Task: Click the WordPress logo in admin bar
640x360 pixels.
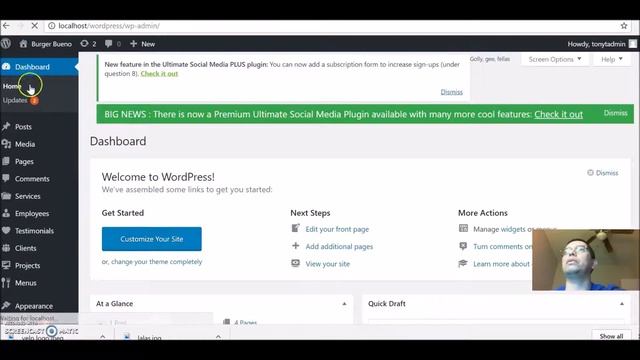Action: point(6,43)
